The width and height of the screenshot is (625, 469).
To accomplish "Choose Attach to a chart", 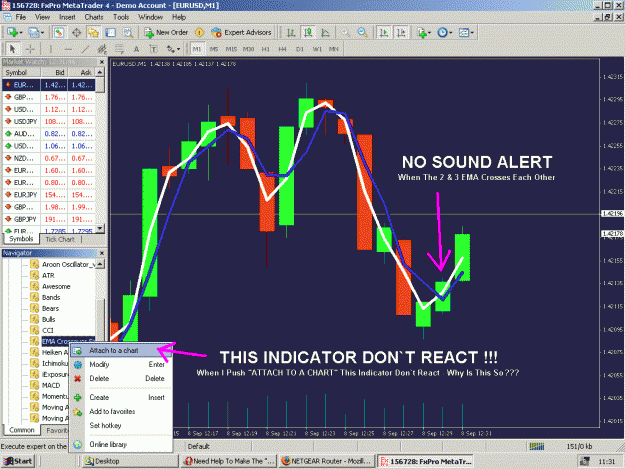I will tap(121, 351).
